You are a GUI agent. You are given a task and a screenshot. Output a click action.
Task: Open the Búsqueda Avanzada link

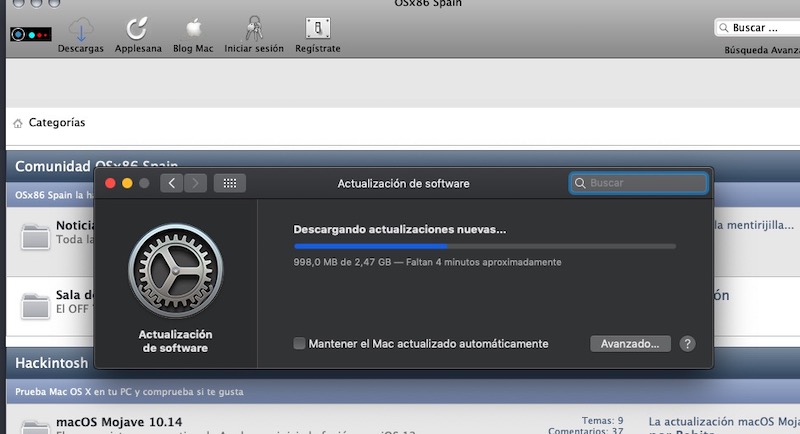click(x=762, y=50)
